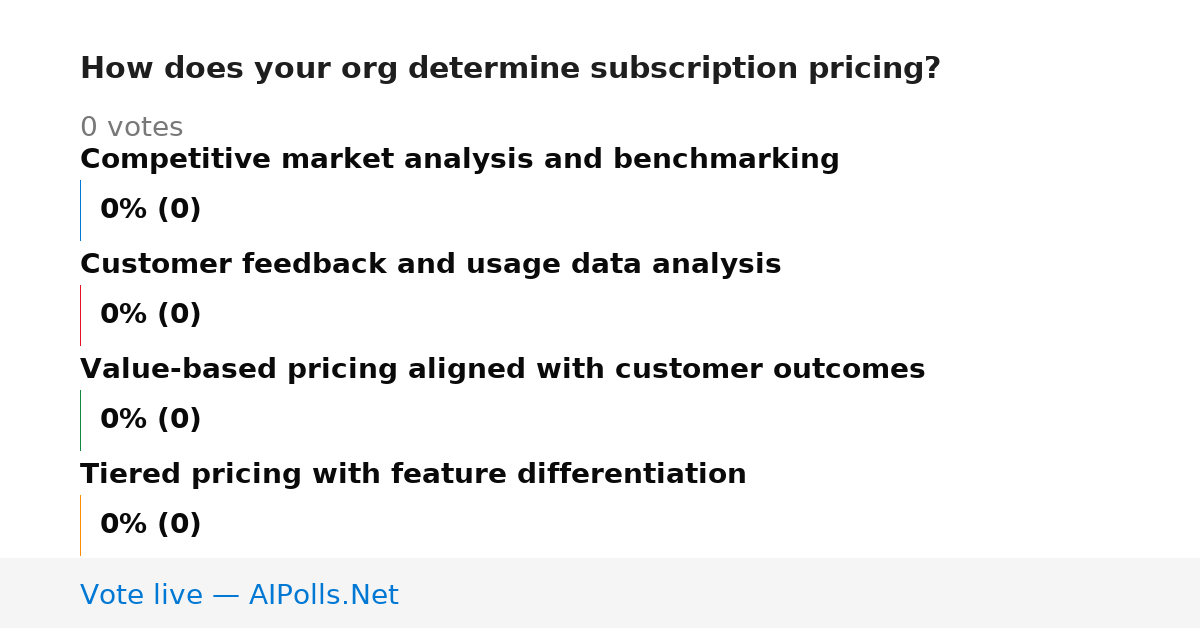
Task: Click the green bar for Value-based pricing
Action: [x=80, y=420]
